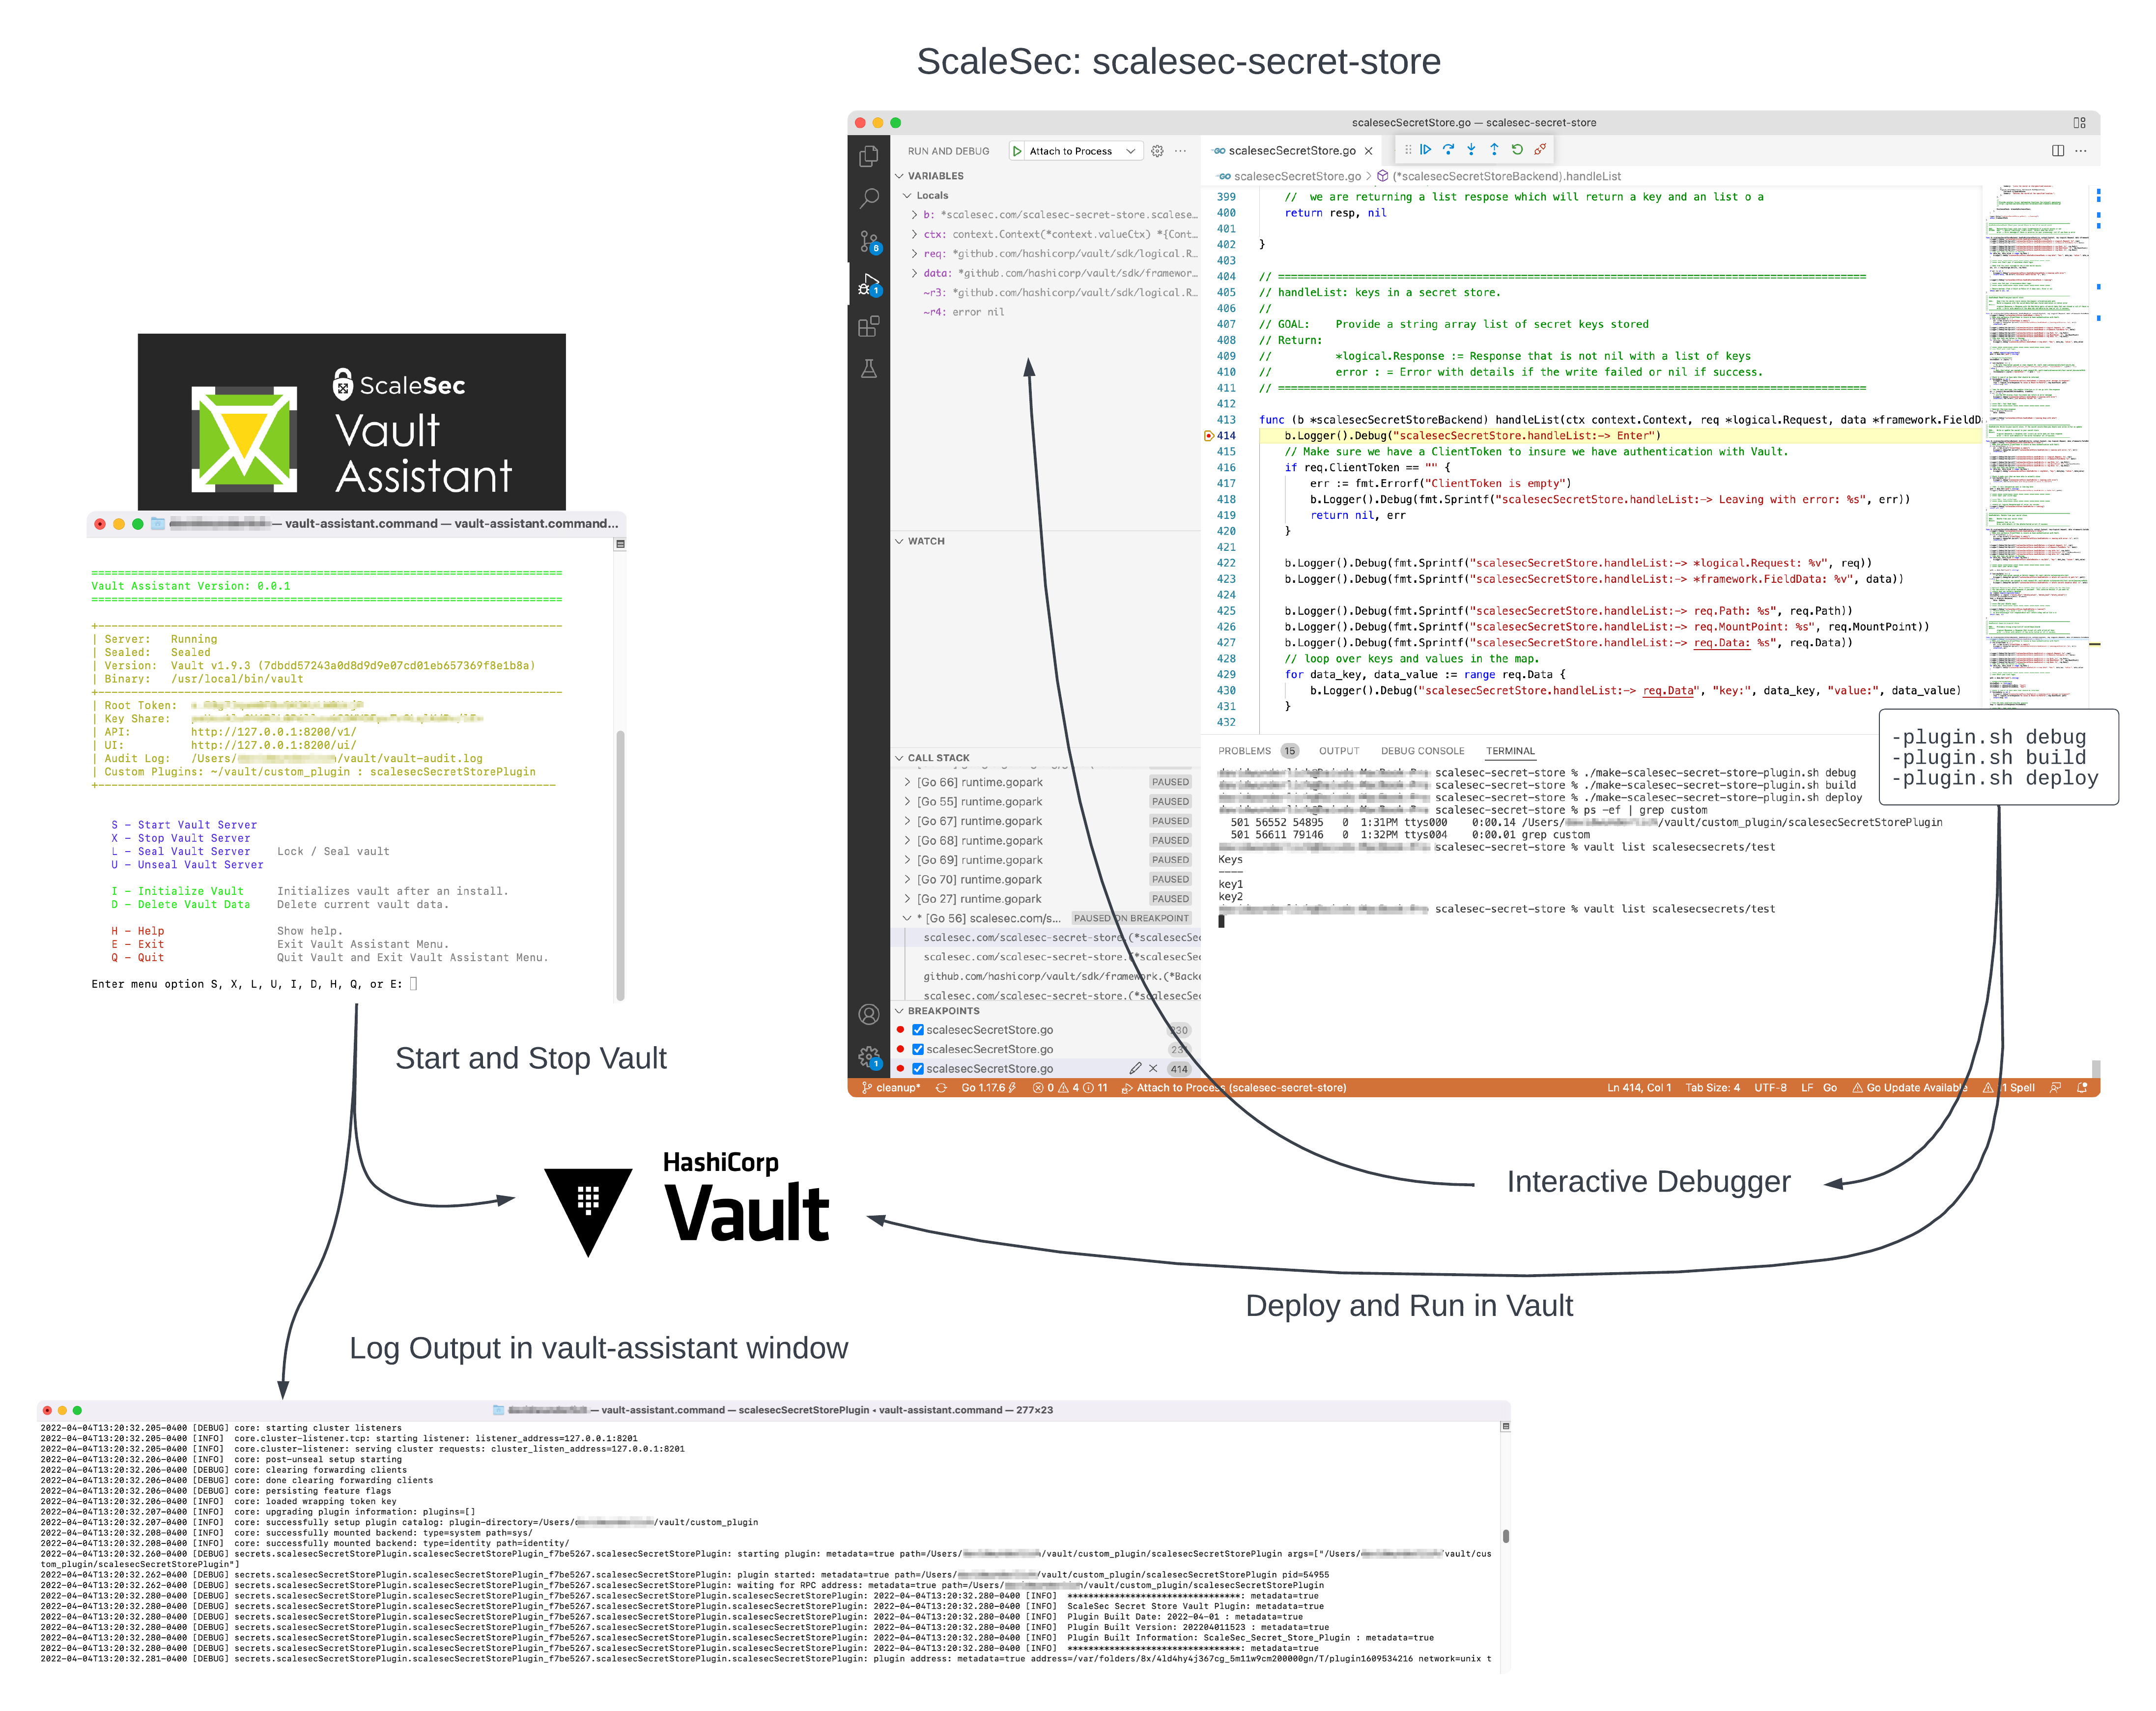This screenshot has width=2156, height=1711.
Task: Grab the debug toolbar drag handle
Action: tap(1408, 150)
